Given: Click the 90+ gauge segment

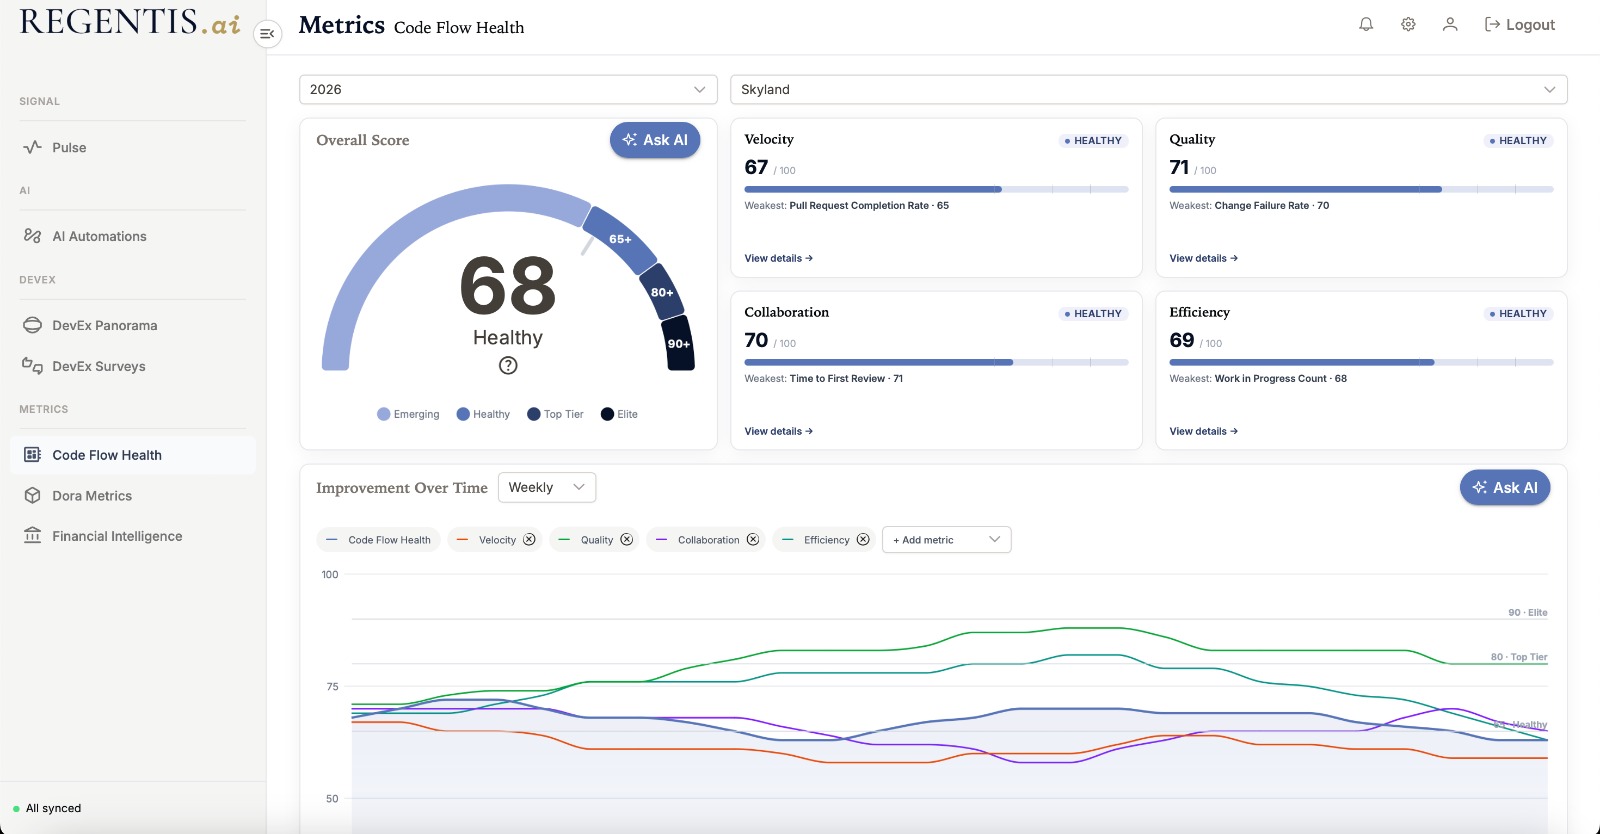Looking at the screenshot, I should [679, 343].
